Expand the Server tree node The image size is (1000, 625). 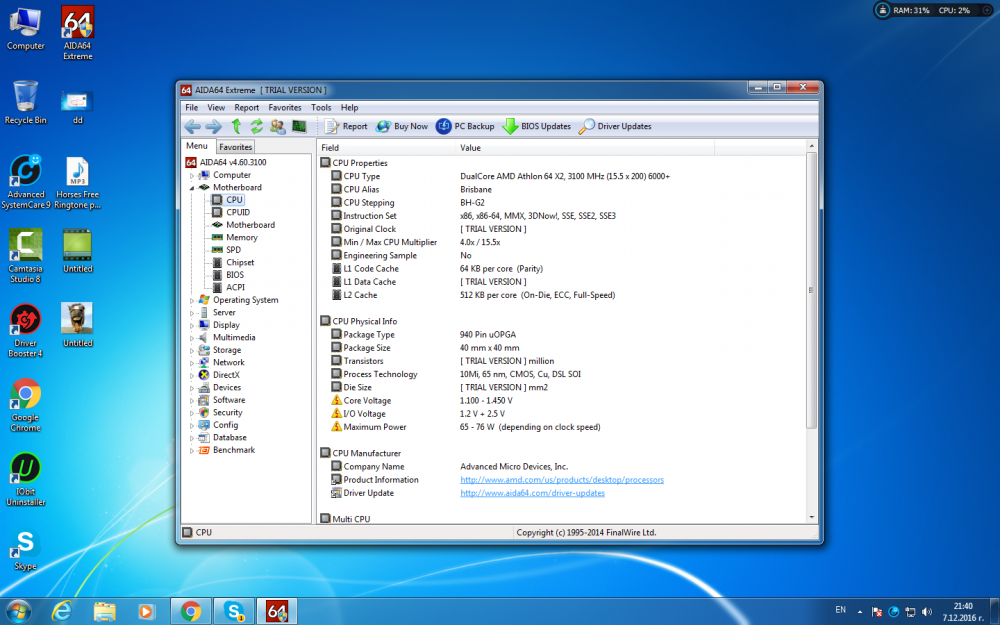191,312
